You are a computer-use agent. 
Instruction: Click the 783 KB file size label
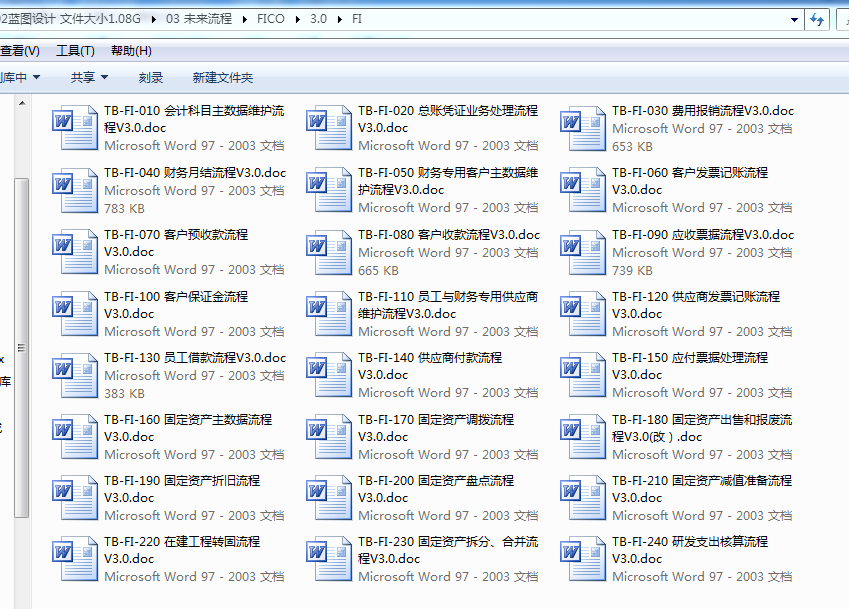pos(125,208)
